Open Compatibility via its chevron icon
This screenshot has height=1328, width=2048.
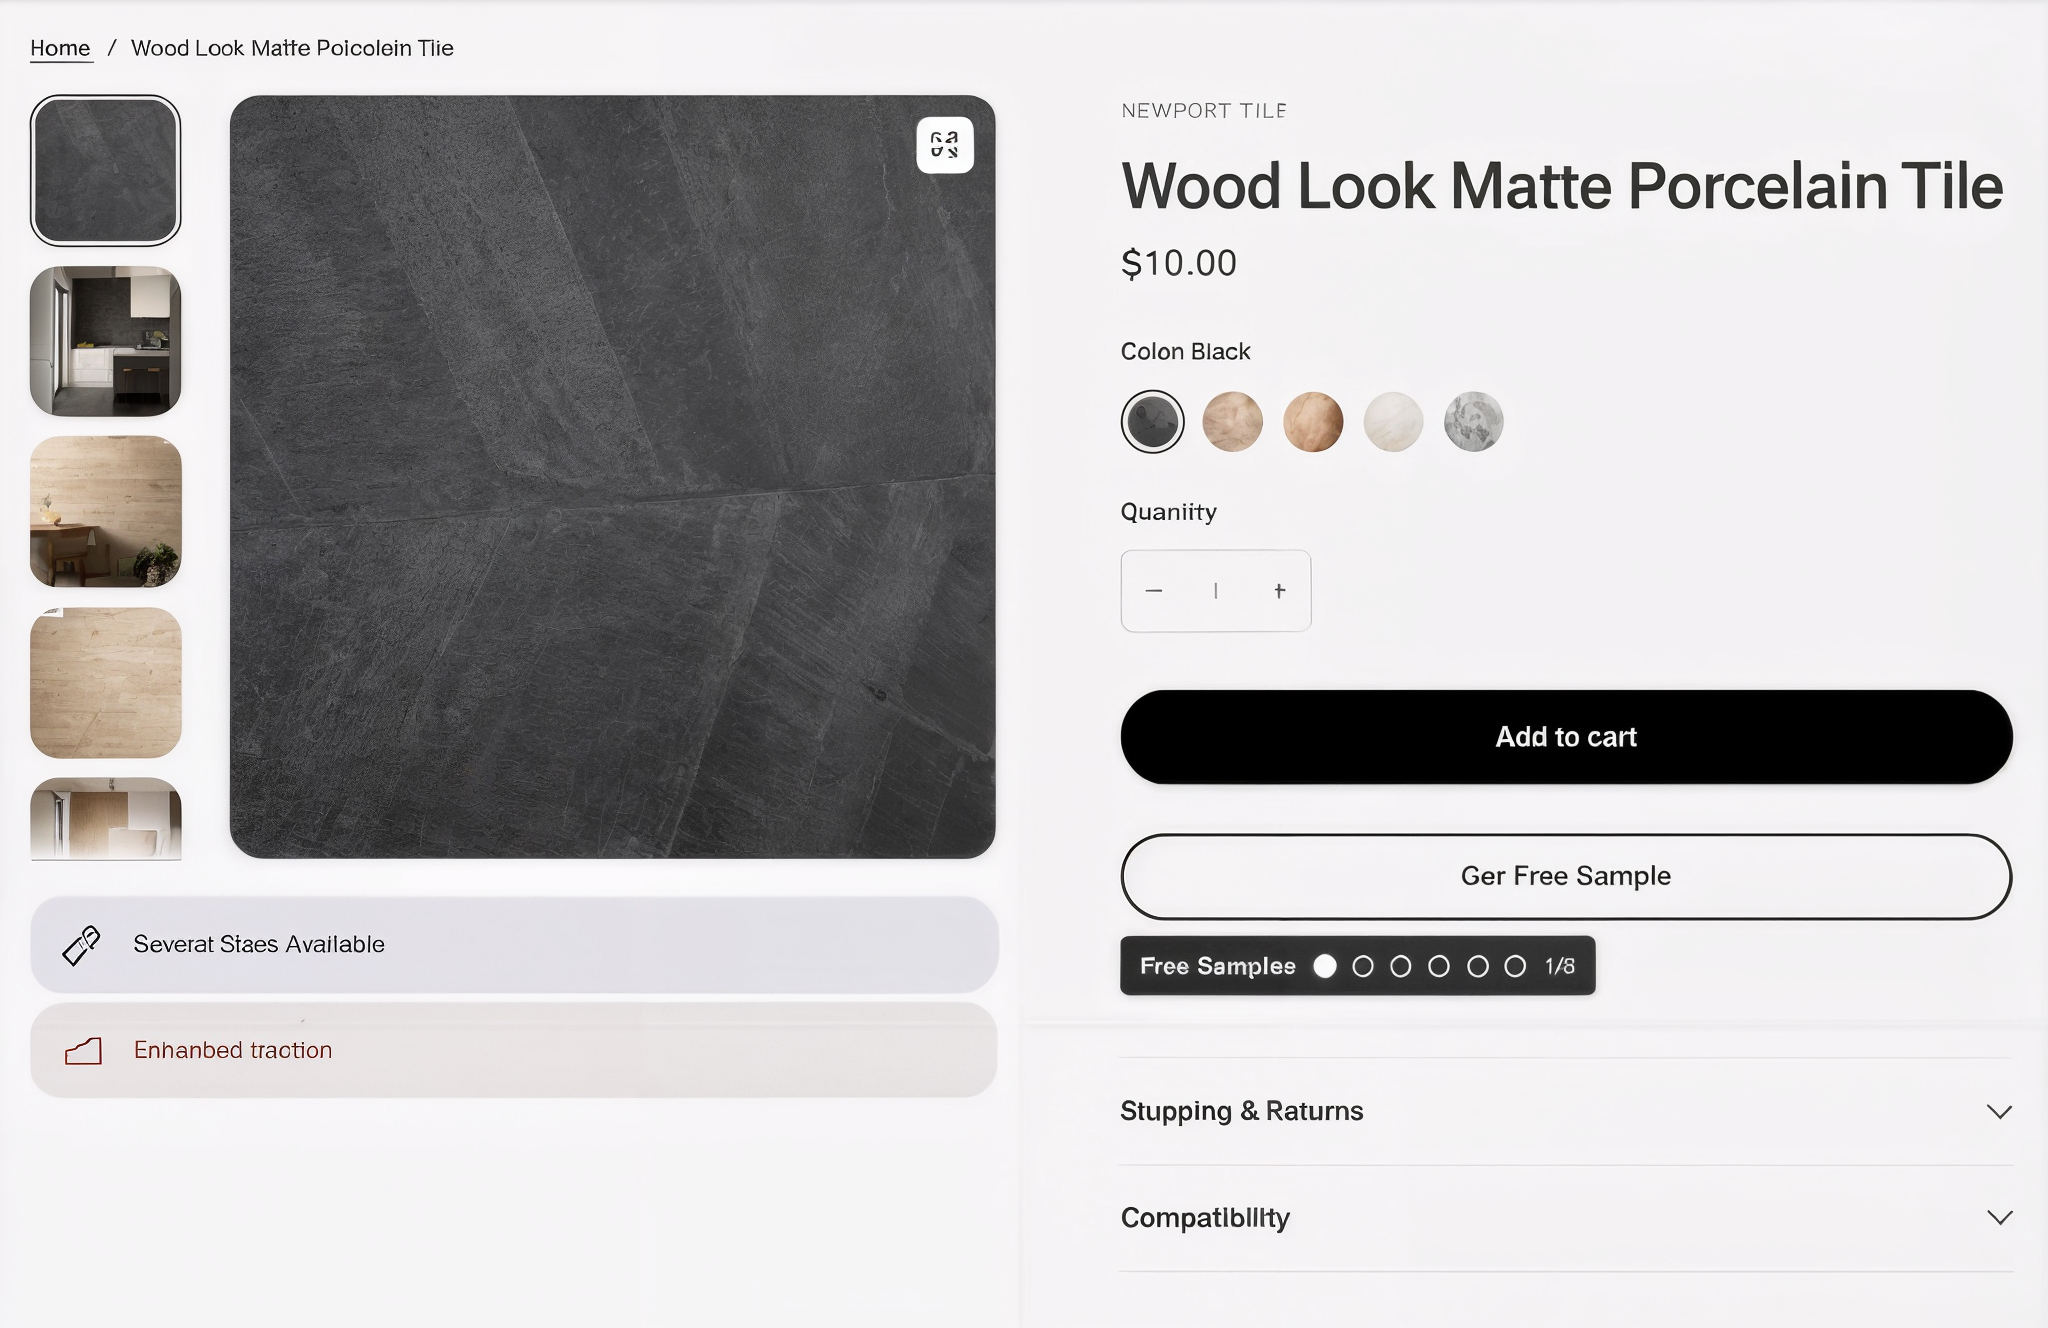[1999, 1218]
